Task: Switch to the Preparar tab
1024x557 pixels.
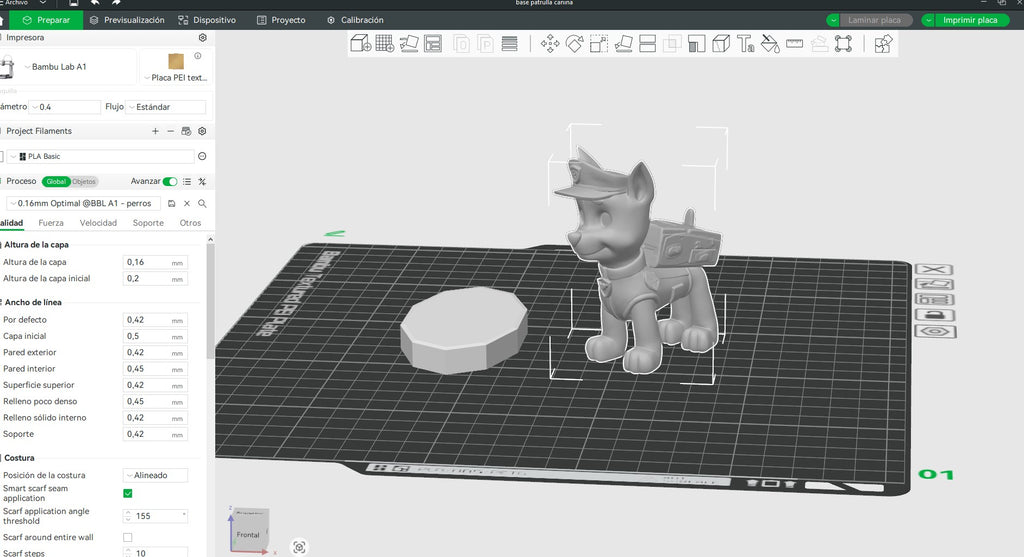Action: 46,20
